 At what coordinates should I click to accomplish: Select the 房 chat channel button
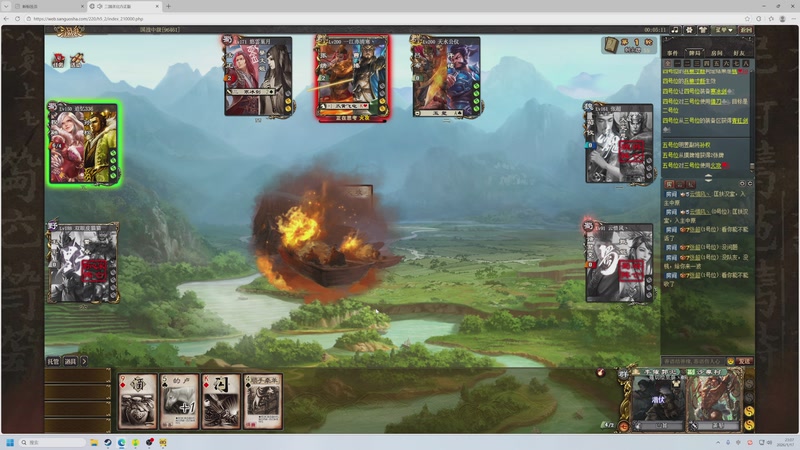(669, 184)
